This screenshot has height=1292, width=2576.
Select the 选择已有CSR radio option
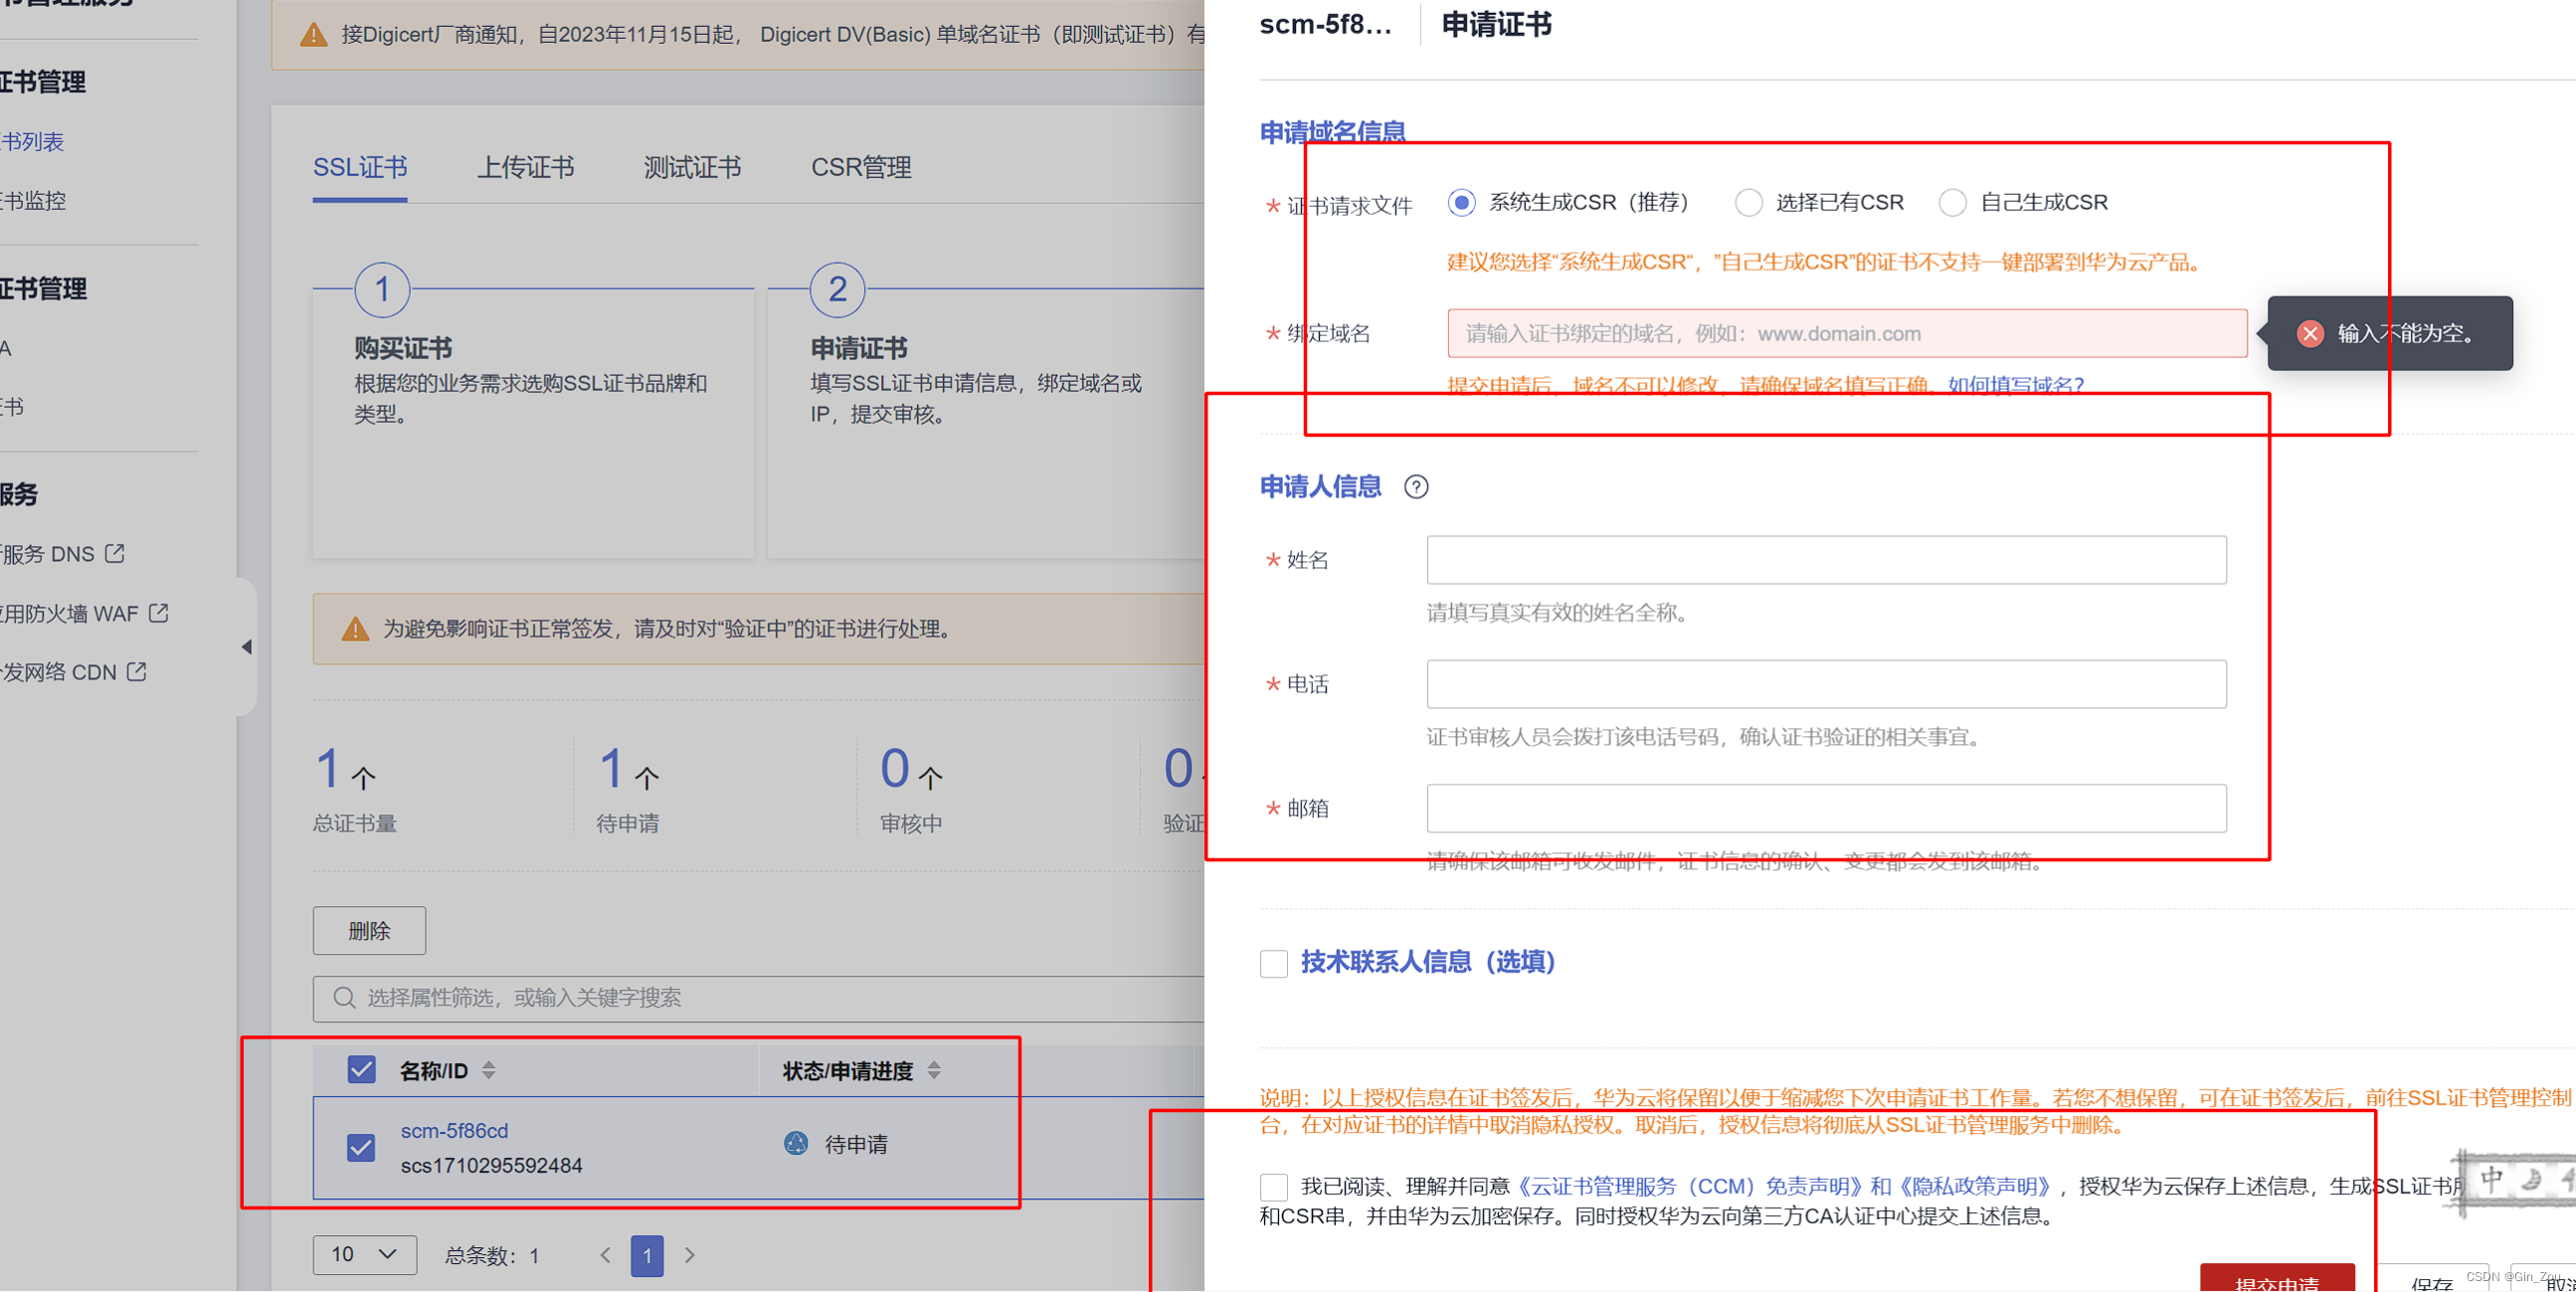click(x=1748, y=203)
